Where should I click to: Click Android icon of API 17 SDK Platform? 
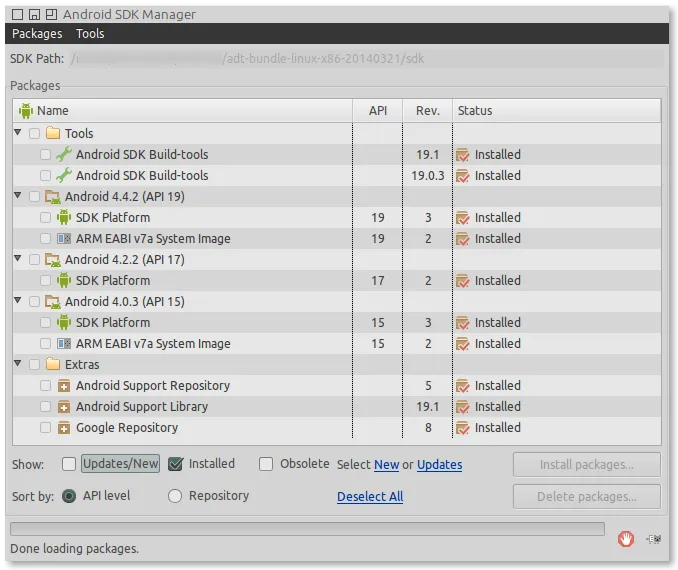coord(64,280)
